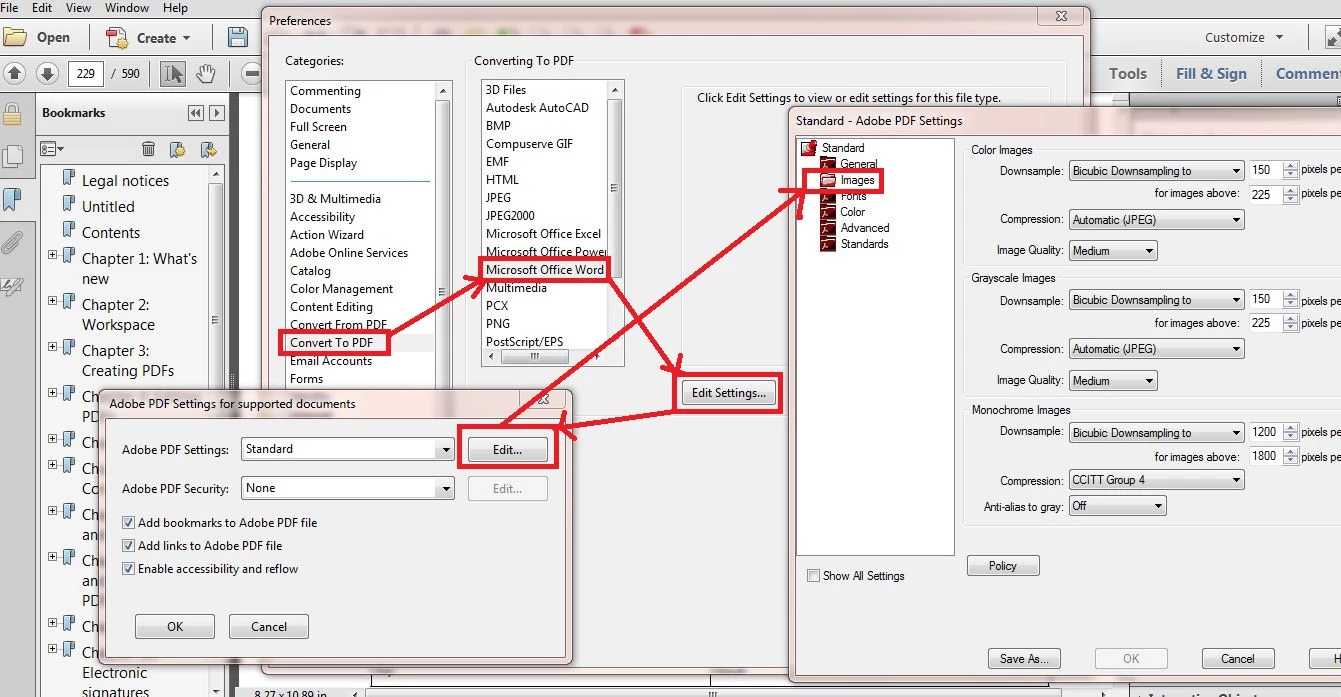Screen dimensions: 1341x697
Task: Open the View menu
Action: pyautogui.click(x=78, y=8)
